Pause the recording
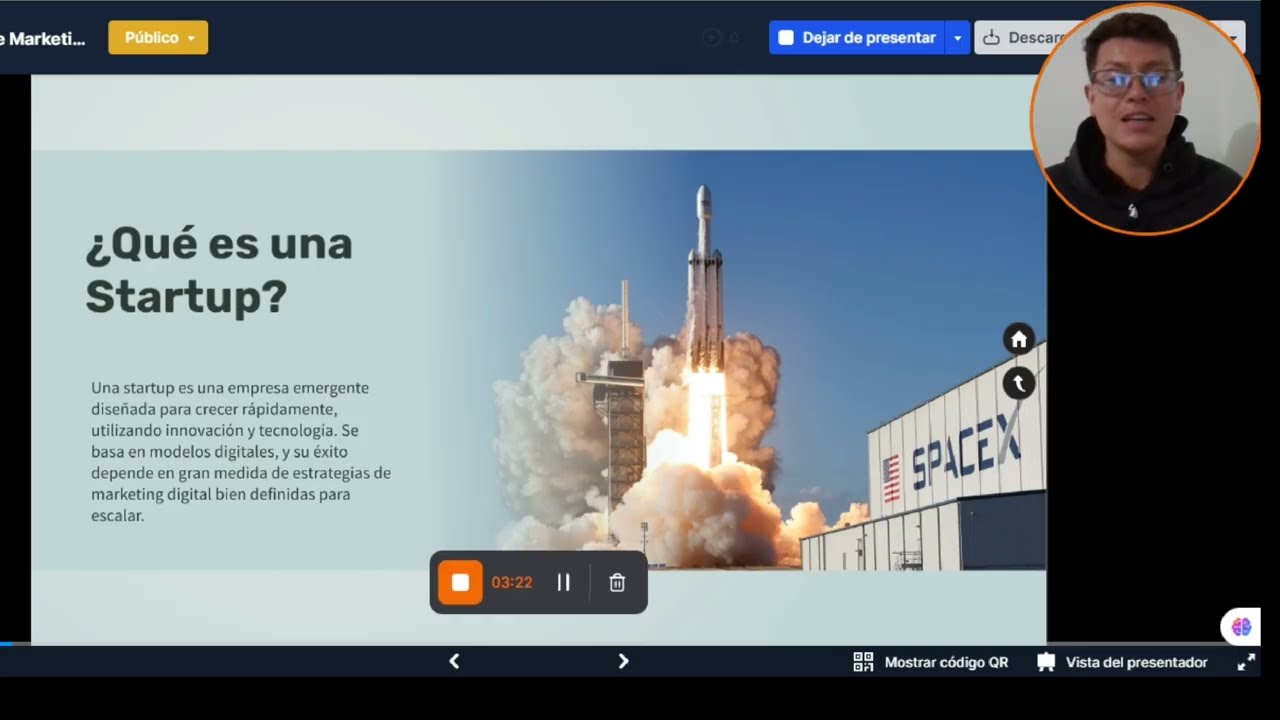The height and width of the screenshot is (720, 1280). (564, 582)
